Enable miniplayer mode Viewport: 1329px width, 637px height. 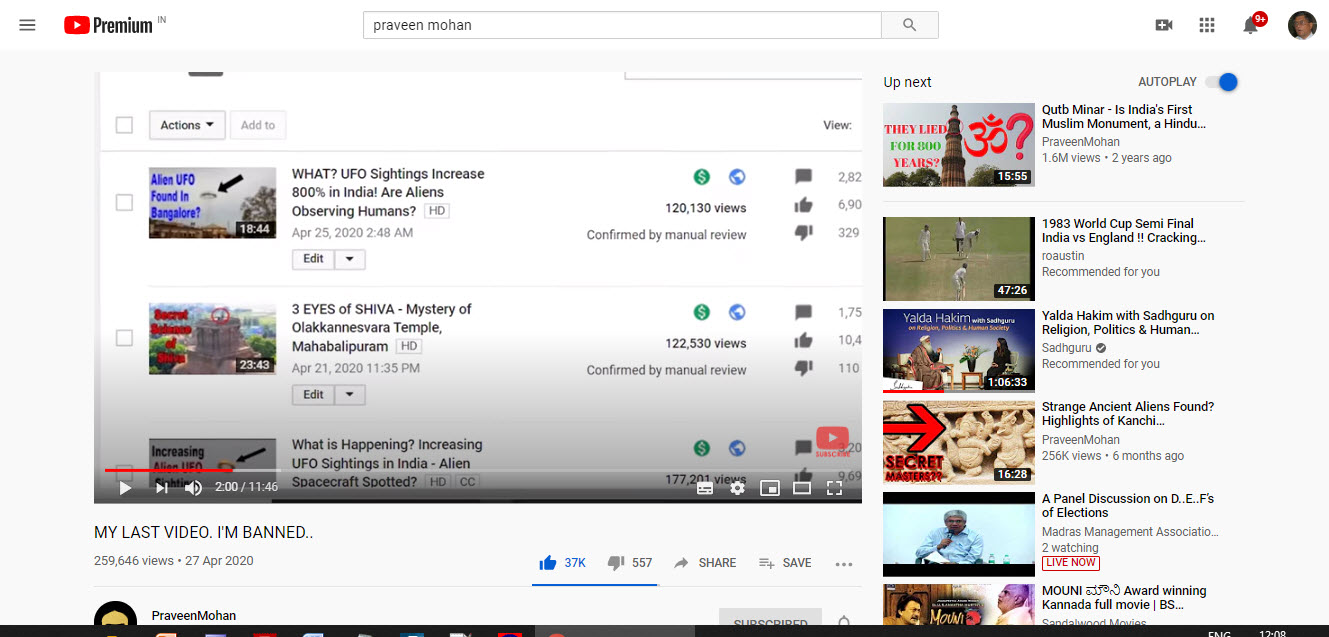[769, 488]
